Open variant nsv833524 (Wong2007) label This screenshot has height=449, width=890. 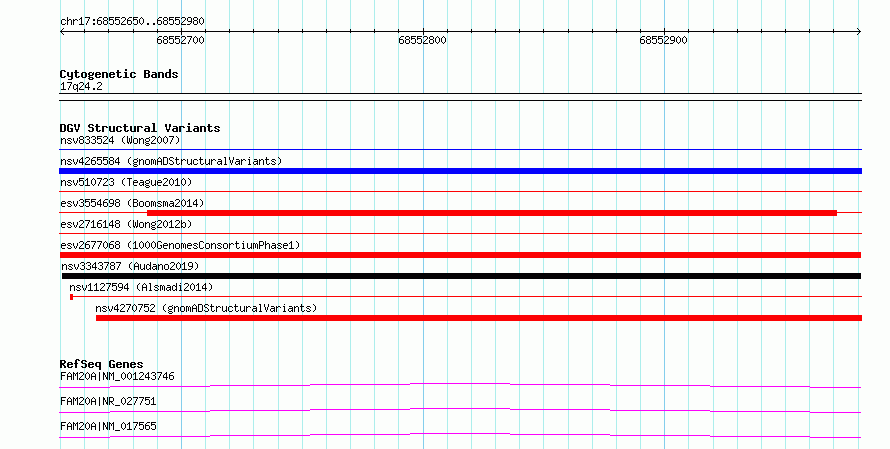120,140
